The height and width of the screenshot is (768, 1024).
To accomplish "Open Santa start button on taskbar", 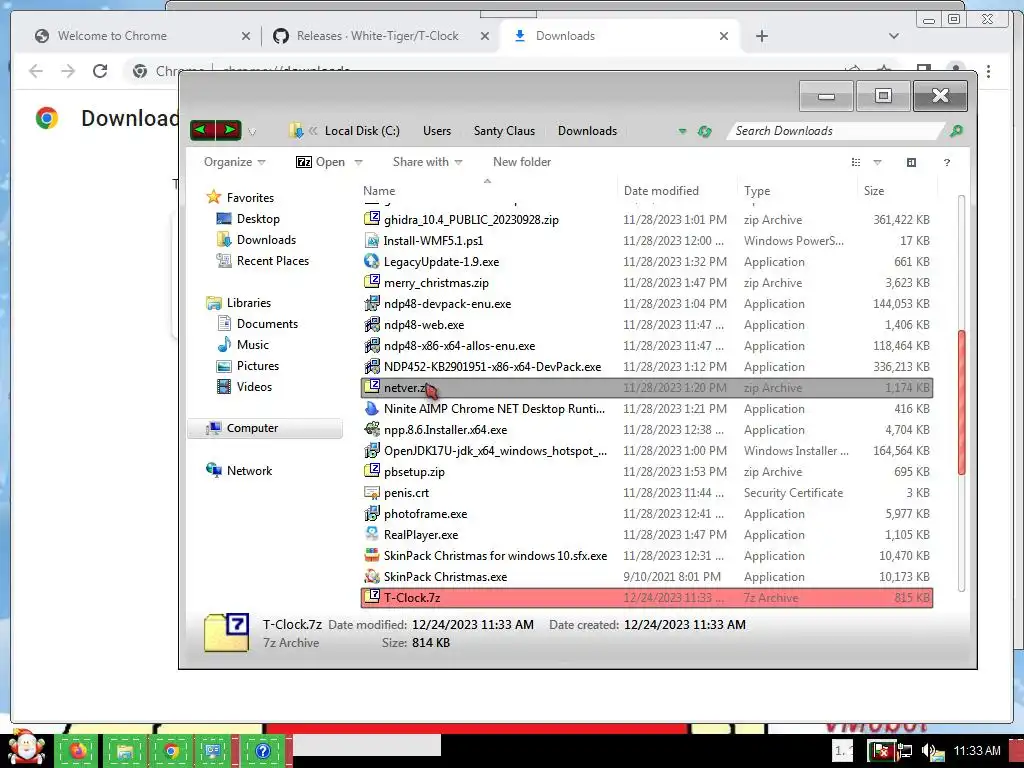I will (x=26, y=747).
